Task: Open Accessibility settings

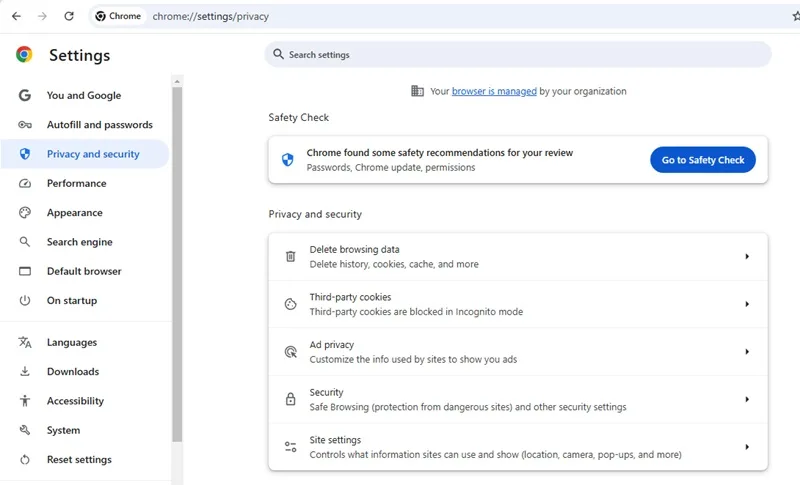Action: tap(85, 401)
